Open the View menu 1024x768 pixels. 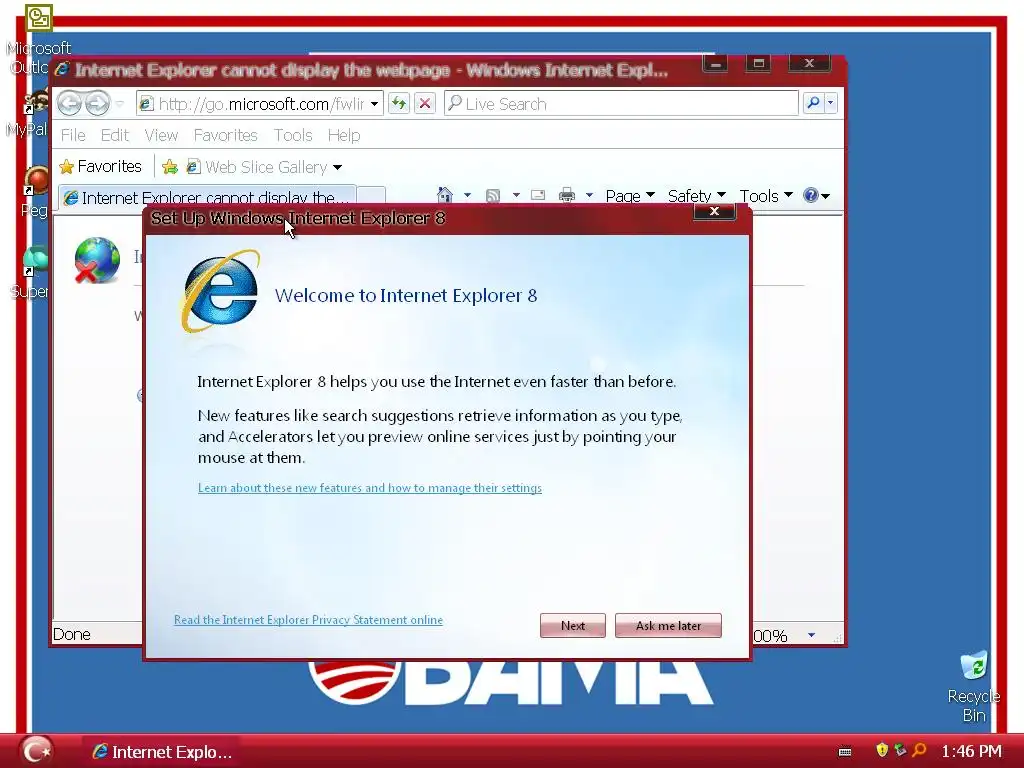click(161, 135)
